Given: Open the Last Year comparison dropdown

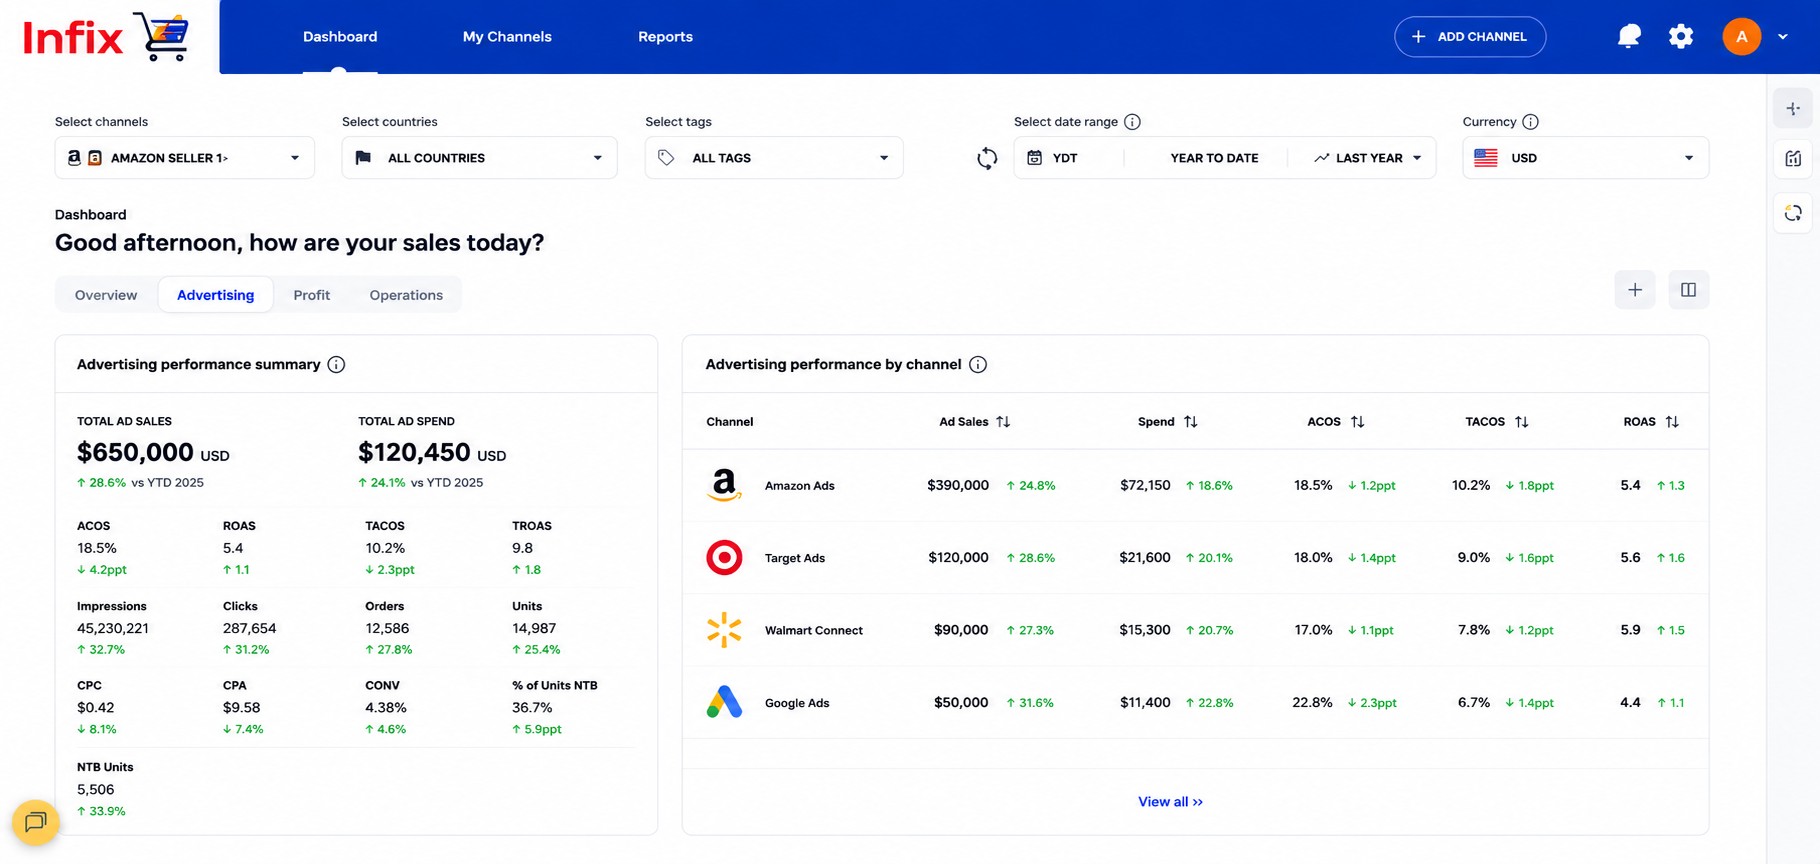Looking at the screenshot, I should [x=1367, y=158].
